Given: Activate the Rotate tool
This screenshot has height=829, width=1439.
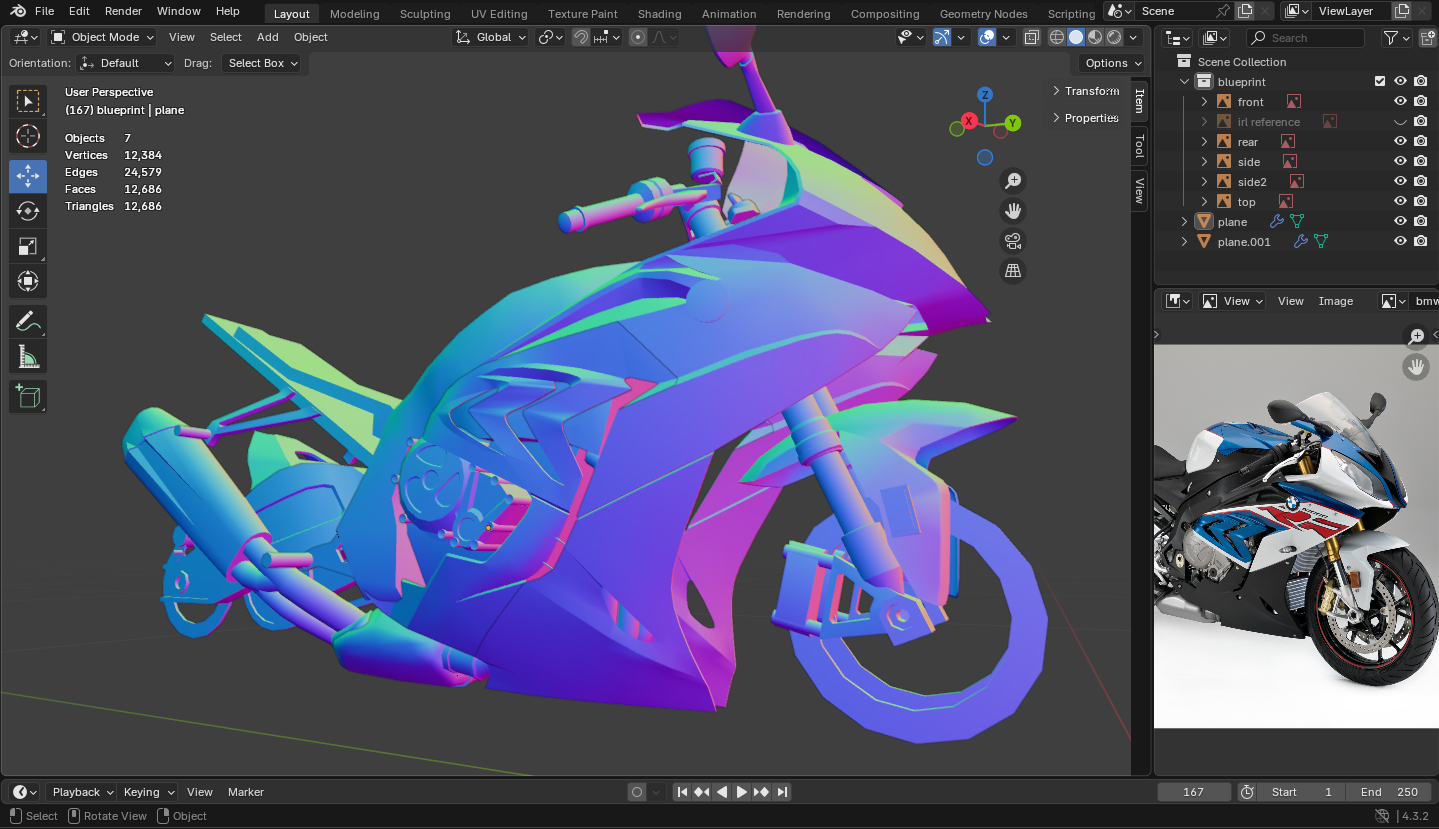Looking at the screenshot, I should (28, 211).
